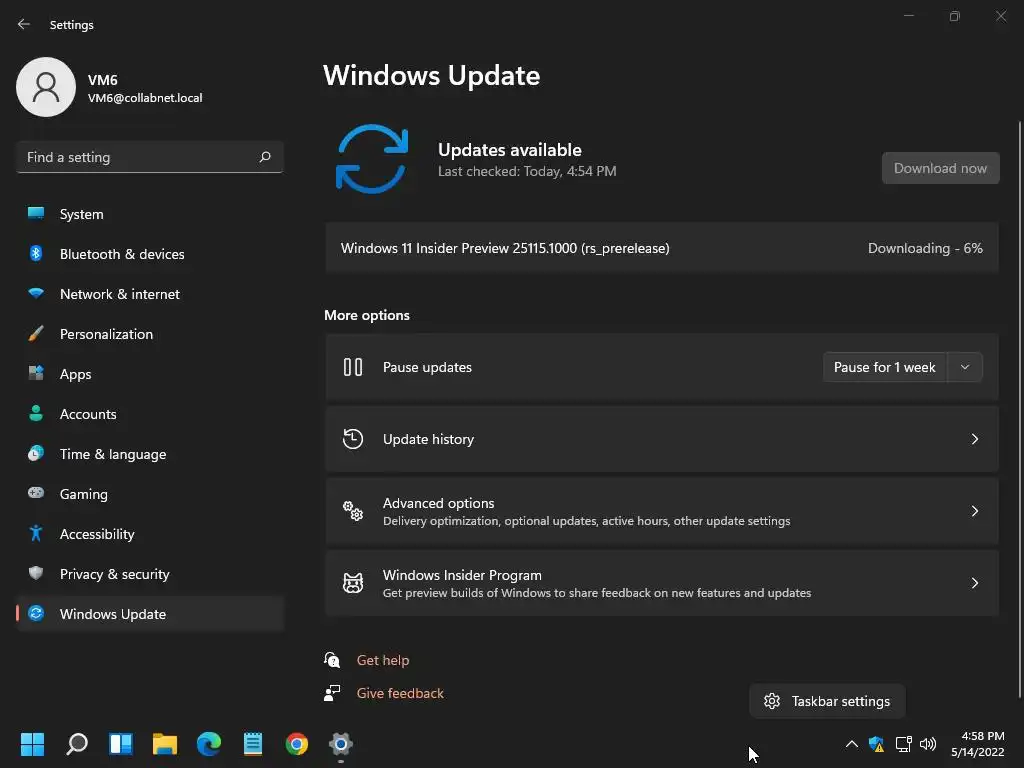This screenshot has width=1024, height=768.
Task: Click the VM6 user avatar picture
Action: [46, 87]
